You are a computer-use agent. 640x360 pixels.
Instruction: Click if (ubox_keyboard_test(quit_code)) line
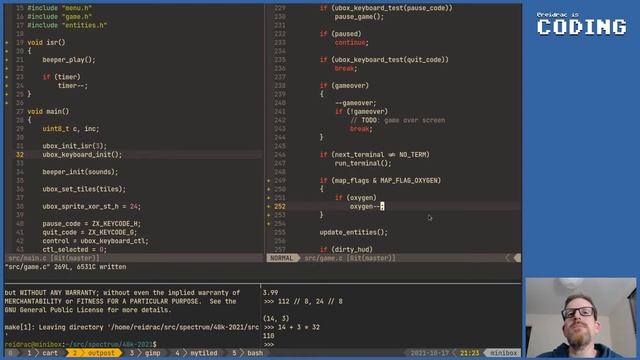pyautogui.click(x=384, y=60)
